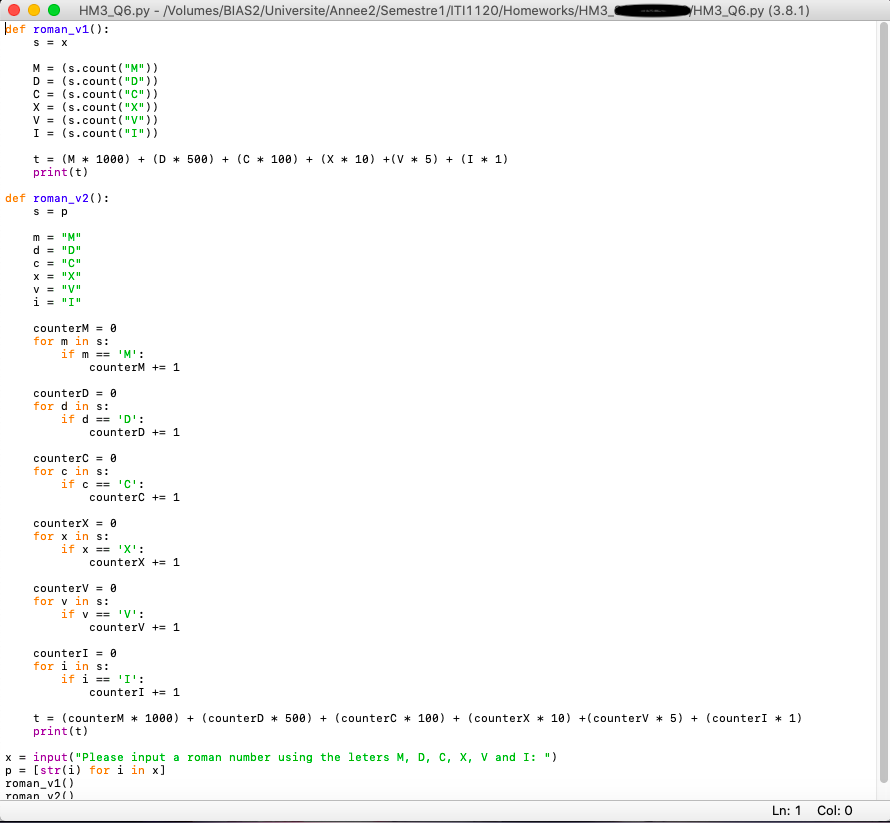Click the HM3_Q6.py window title bar
890x823 pixels.
point(450,10)
